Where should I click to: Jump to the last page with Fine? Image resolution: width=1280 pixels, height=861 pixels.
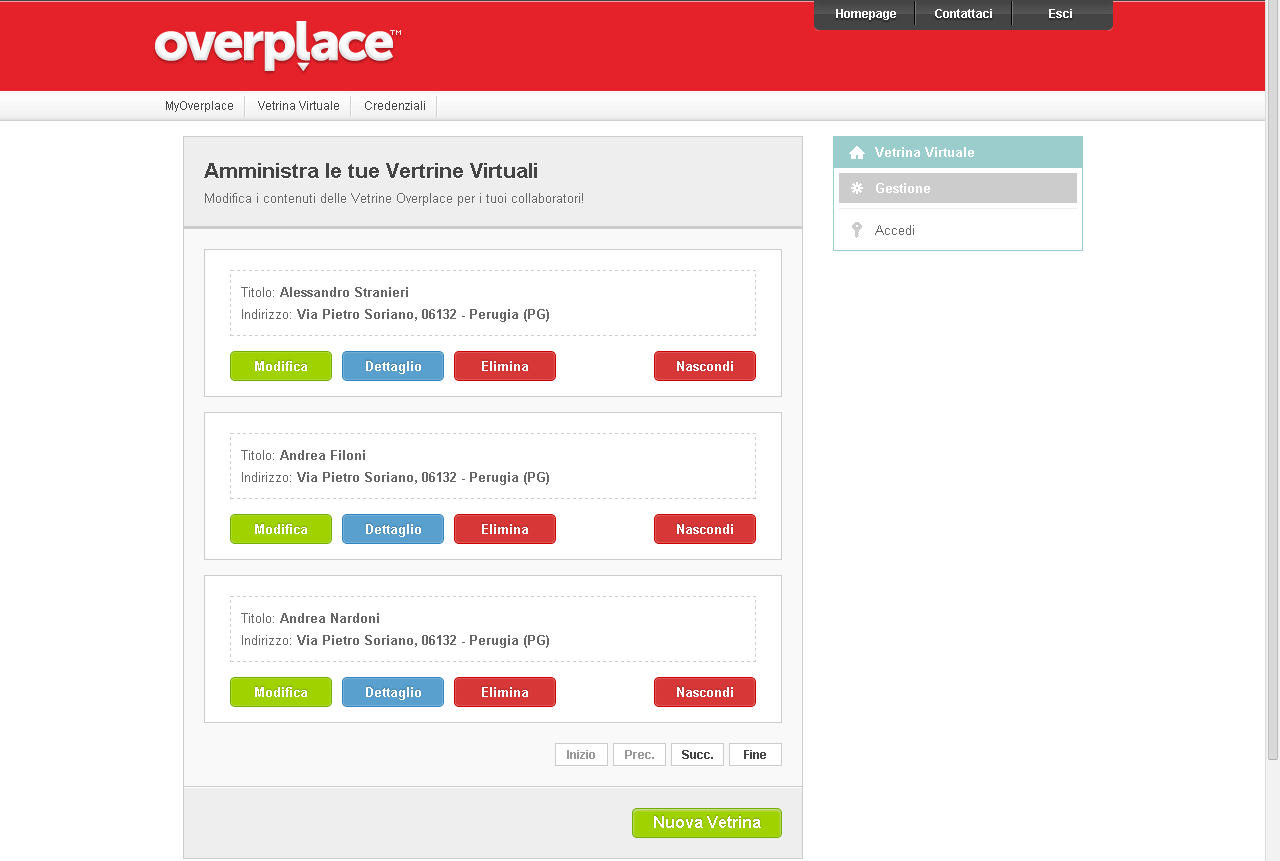point(755,755)
